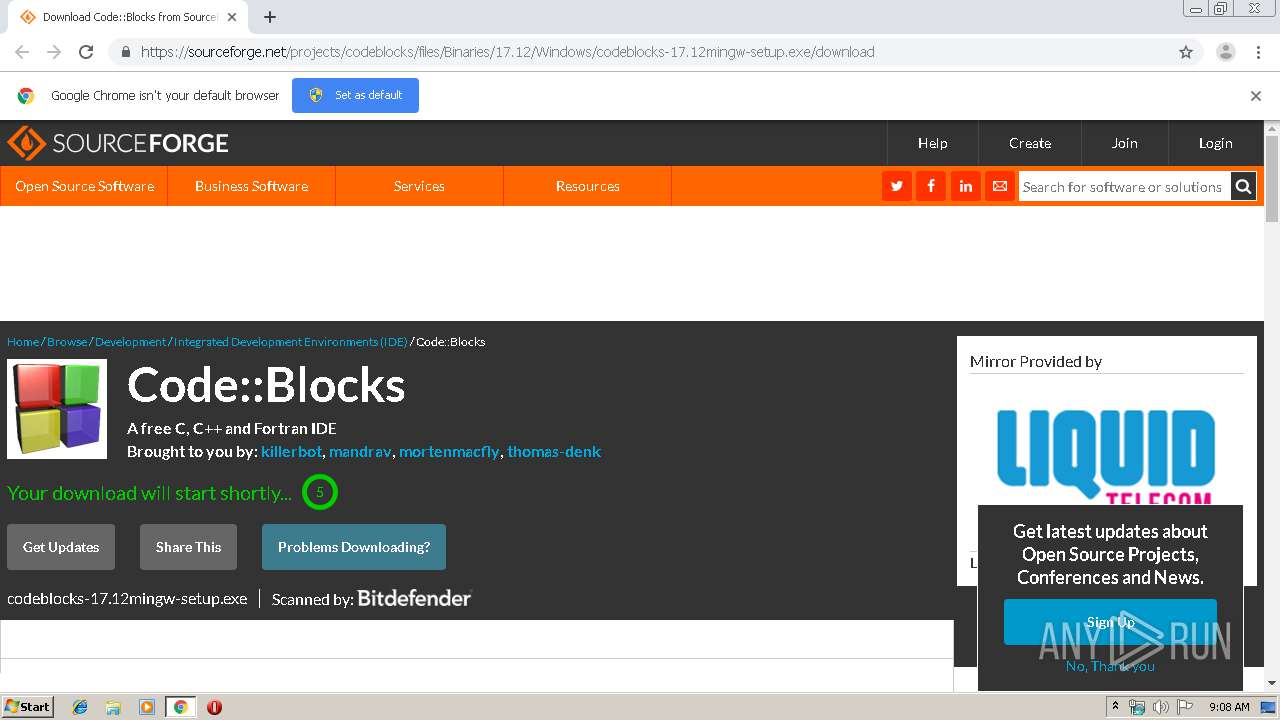The width and height of the screenshot is (1280, 720).
Task: Open the Create menu item
Action: 1030,143
